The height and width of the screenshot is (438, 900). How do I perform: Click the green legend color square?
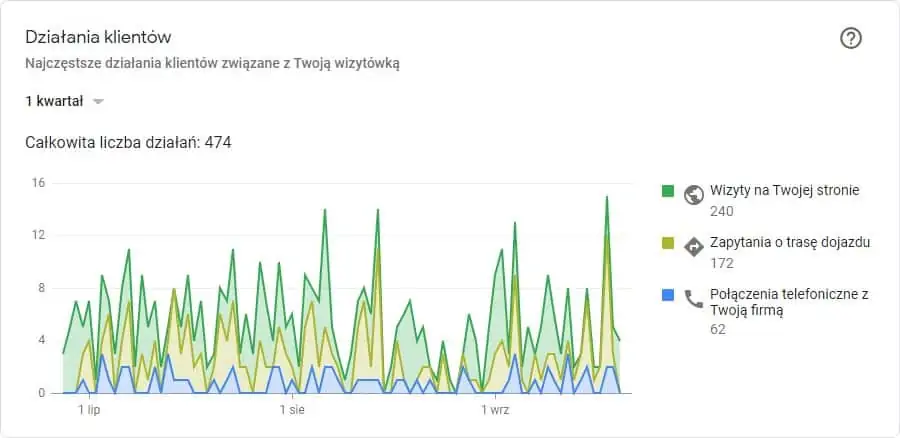[667, 191]
